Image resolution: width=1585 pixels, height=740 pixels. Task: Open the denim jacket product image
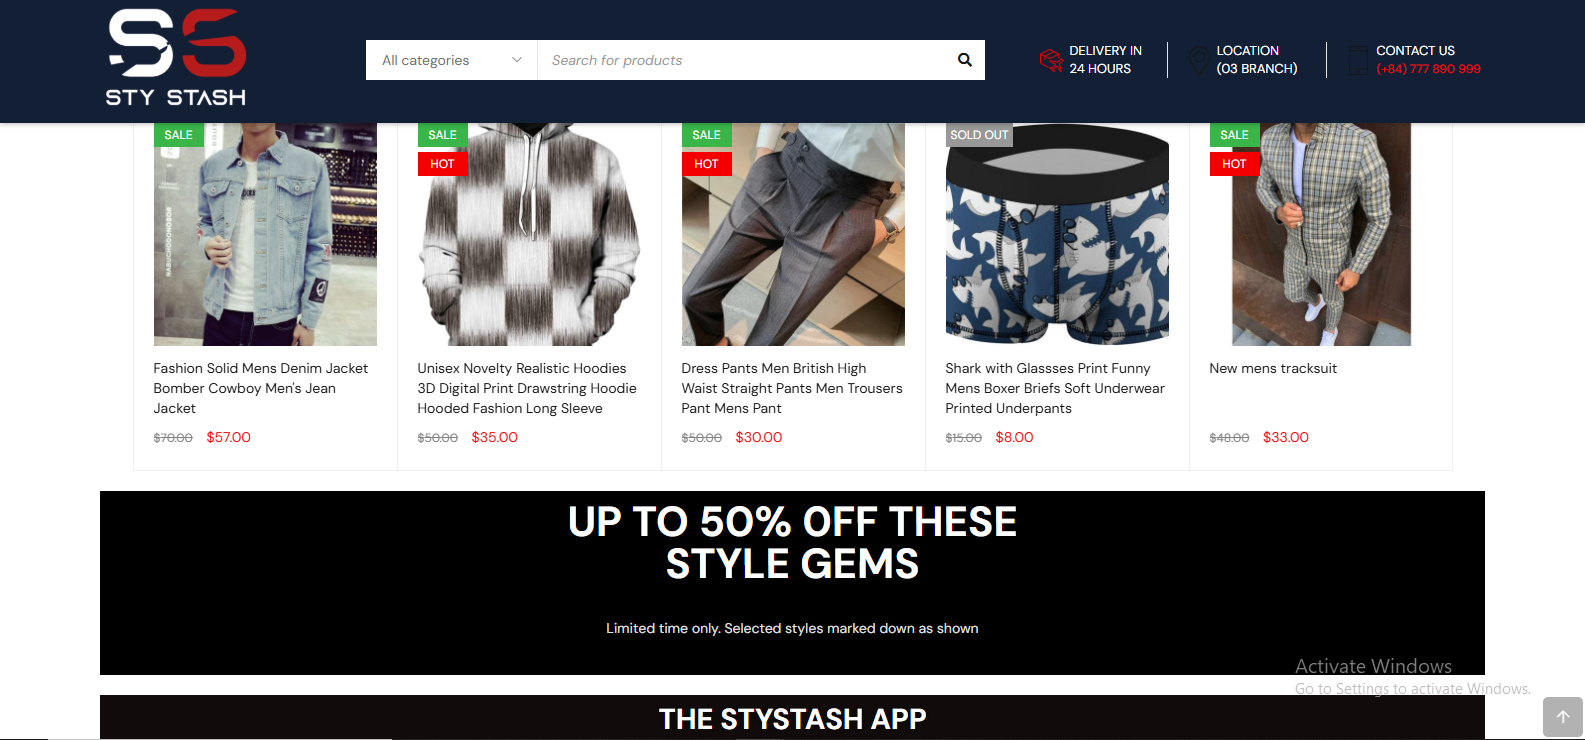(x=265, y=235)
